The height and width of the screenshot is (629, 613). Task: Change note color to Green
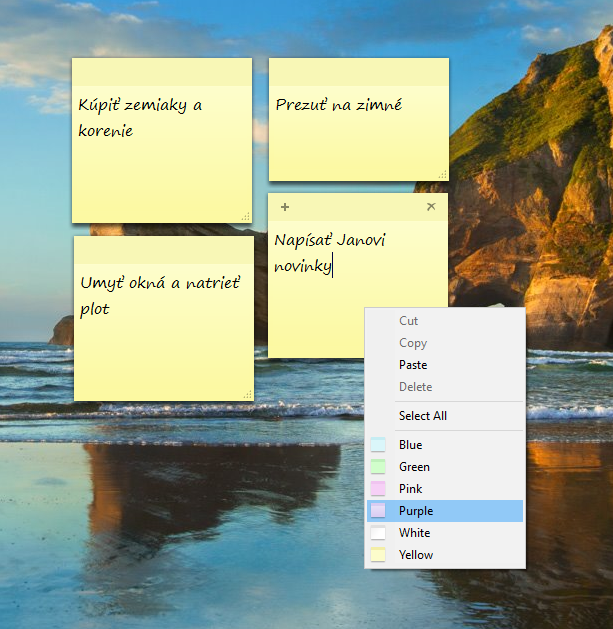pyautogui.click(x=445, y=467)
